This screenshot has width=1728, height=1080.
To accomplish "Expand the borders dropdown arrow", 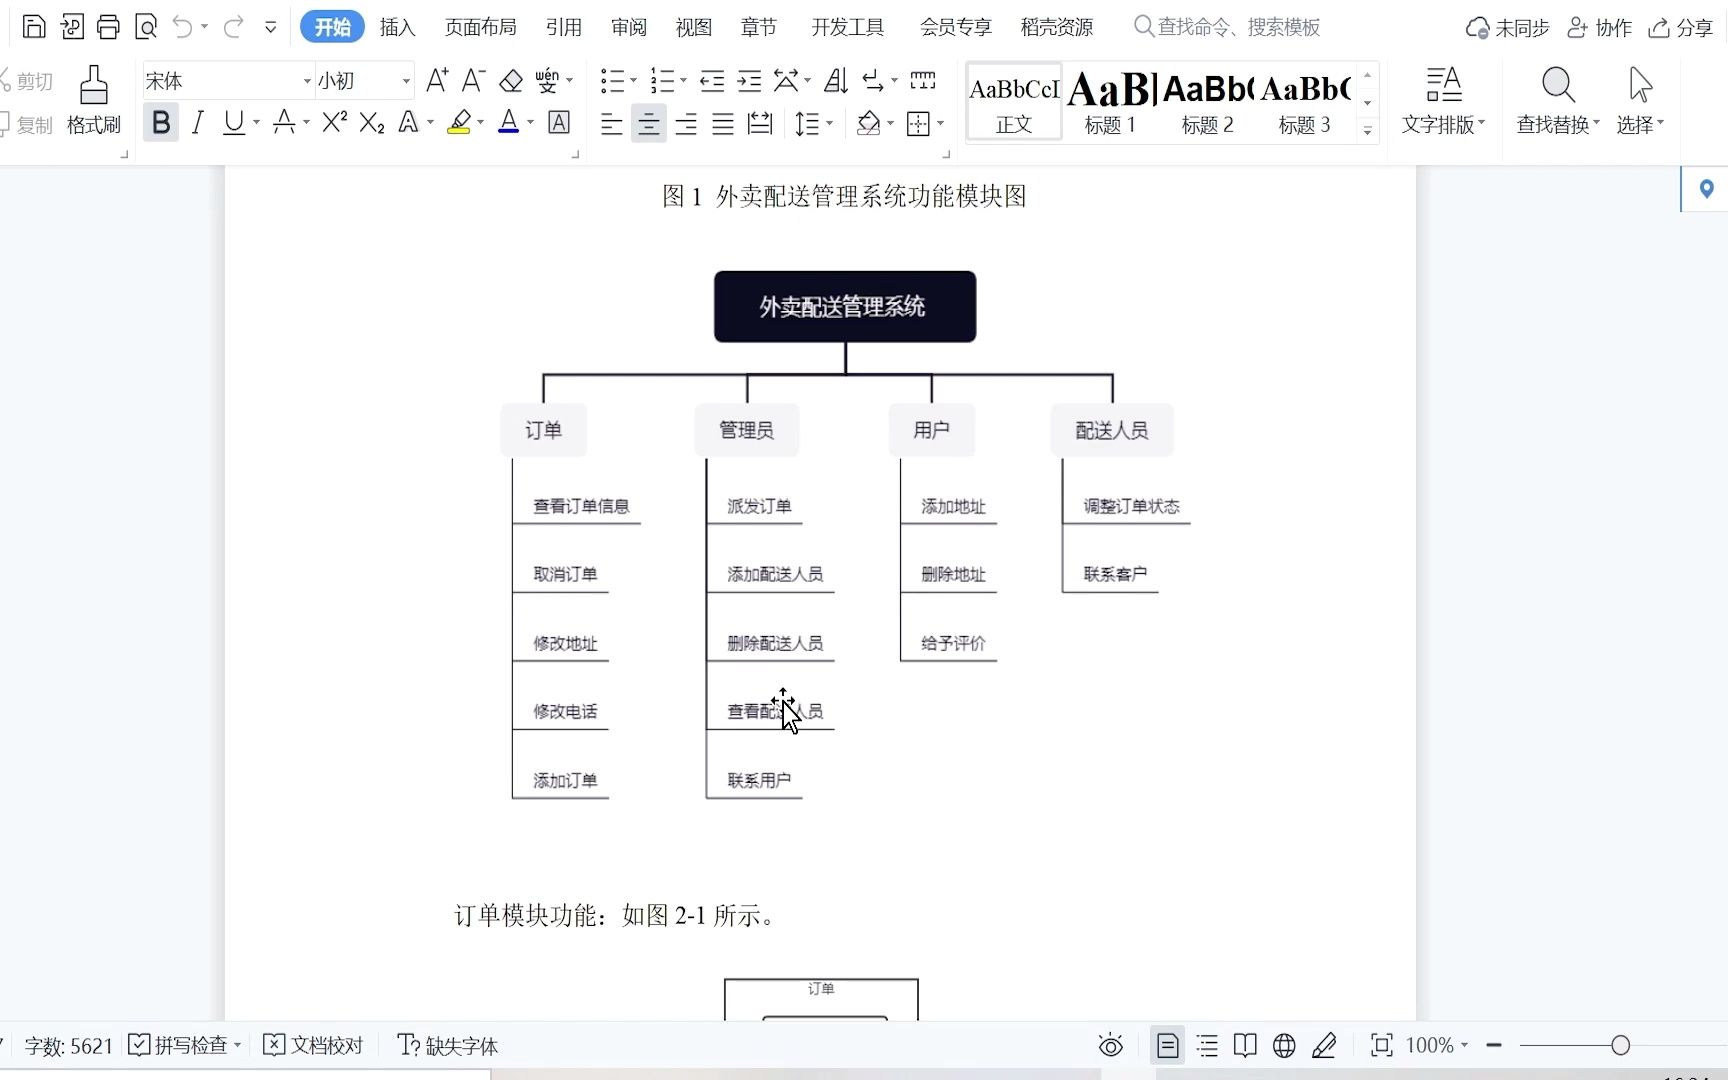I will click(x=941, y=124).
